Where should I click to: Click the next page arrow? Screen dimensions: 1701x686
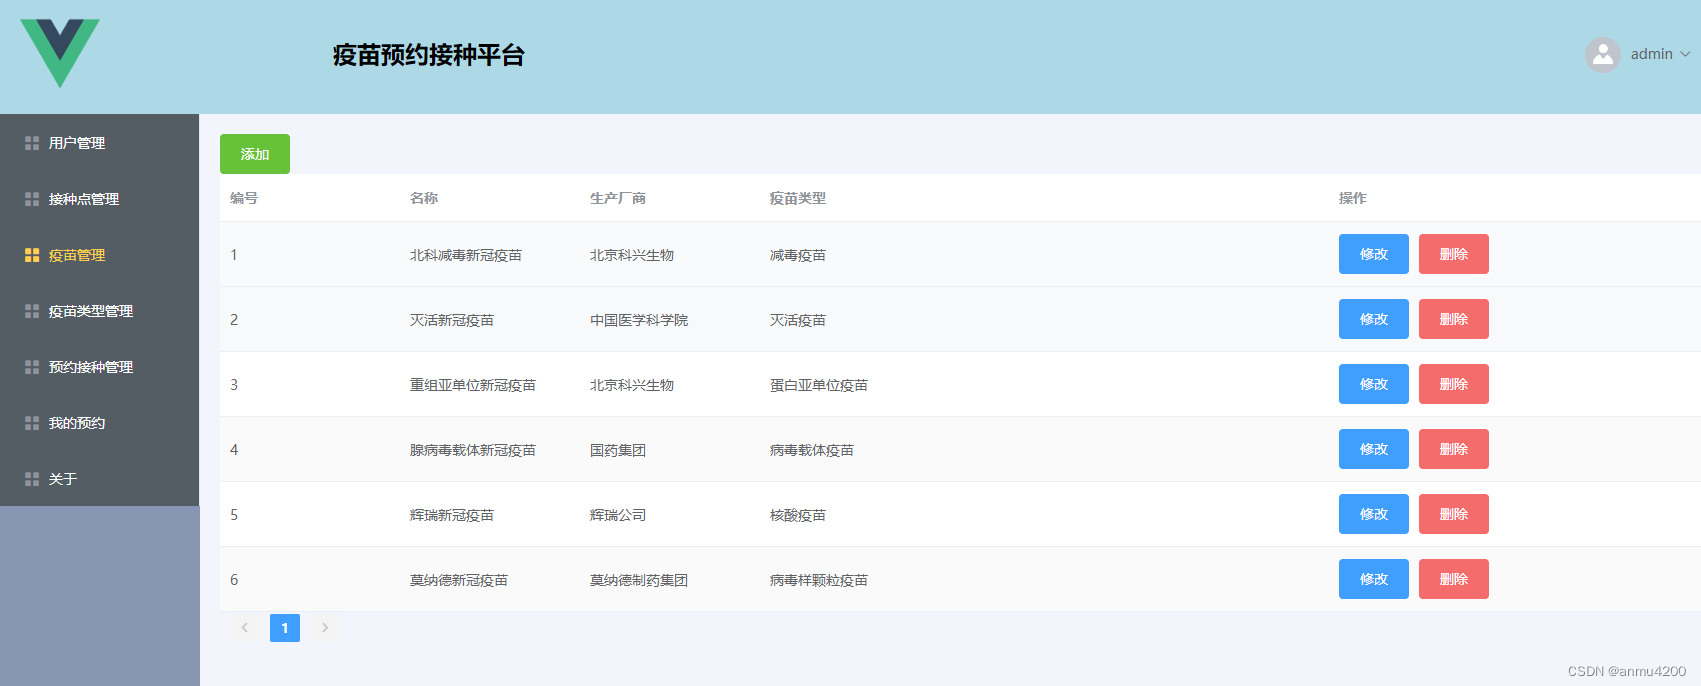point(325,628)
